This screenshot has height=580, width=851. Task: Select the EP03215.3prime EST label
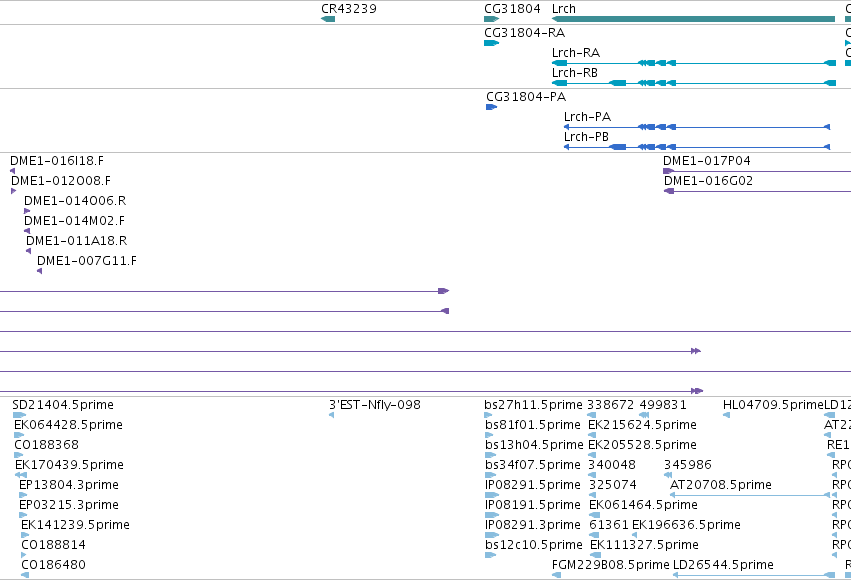pos(69,505)
